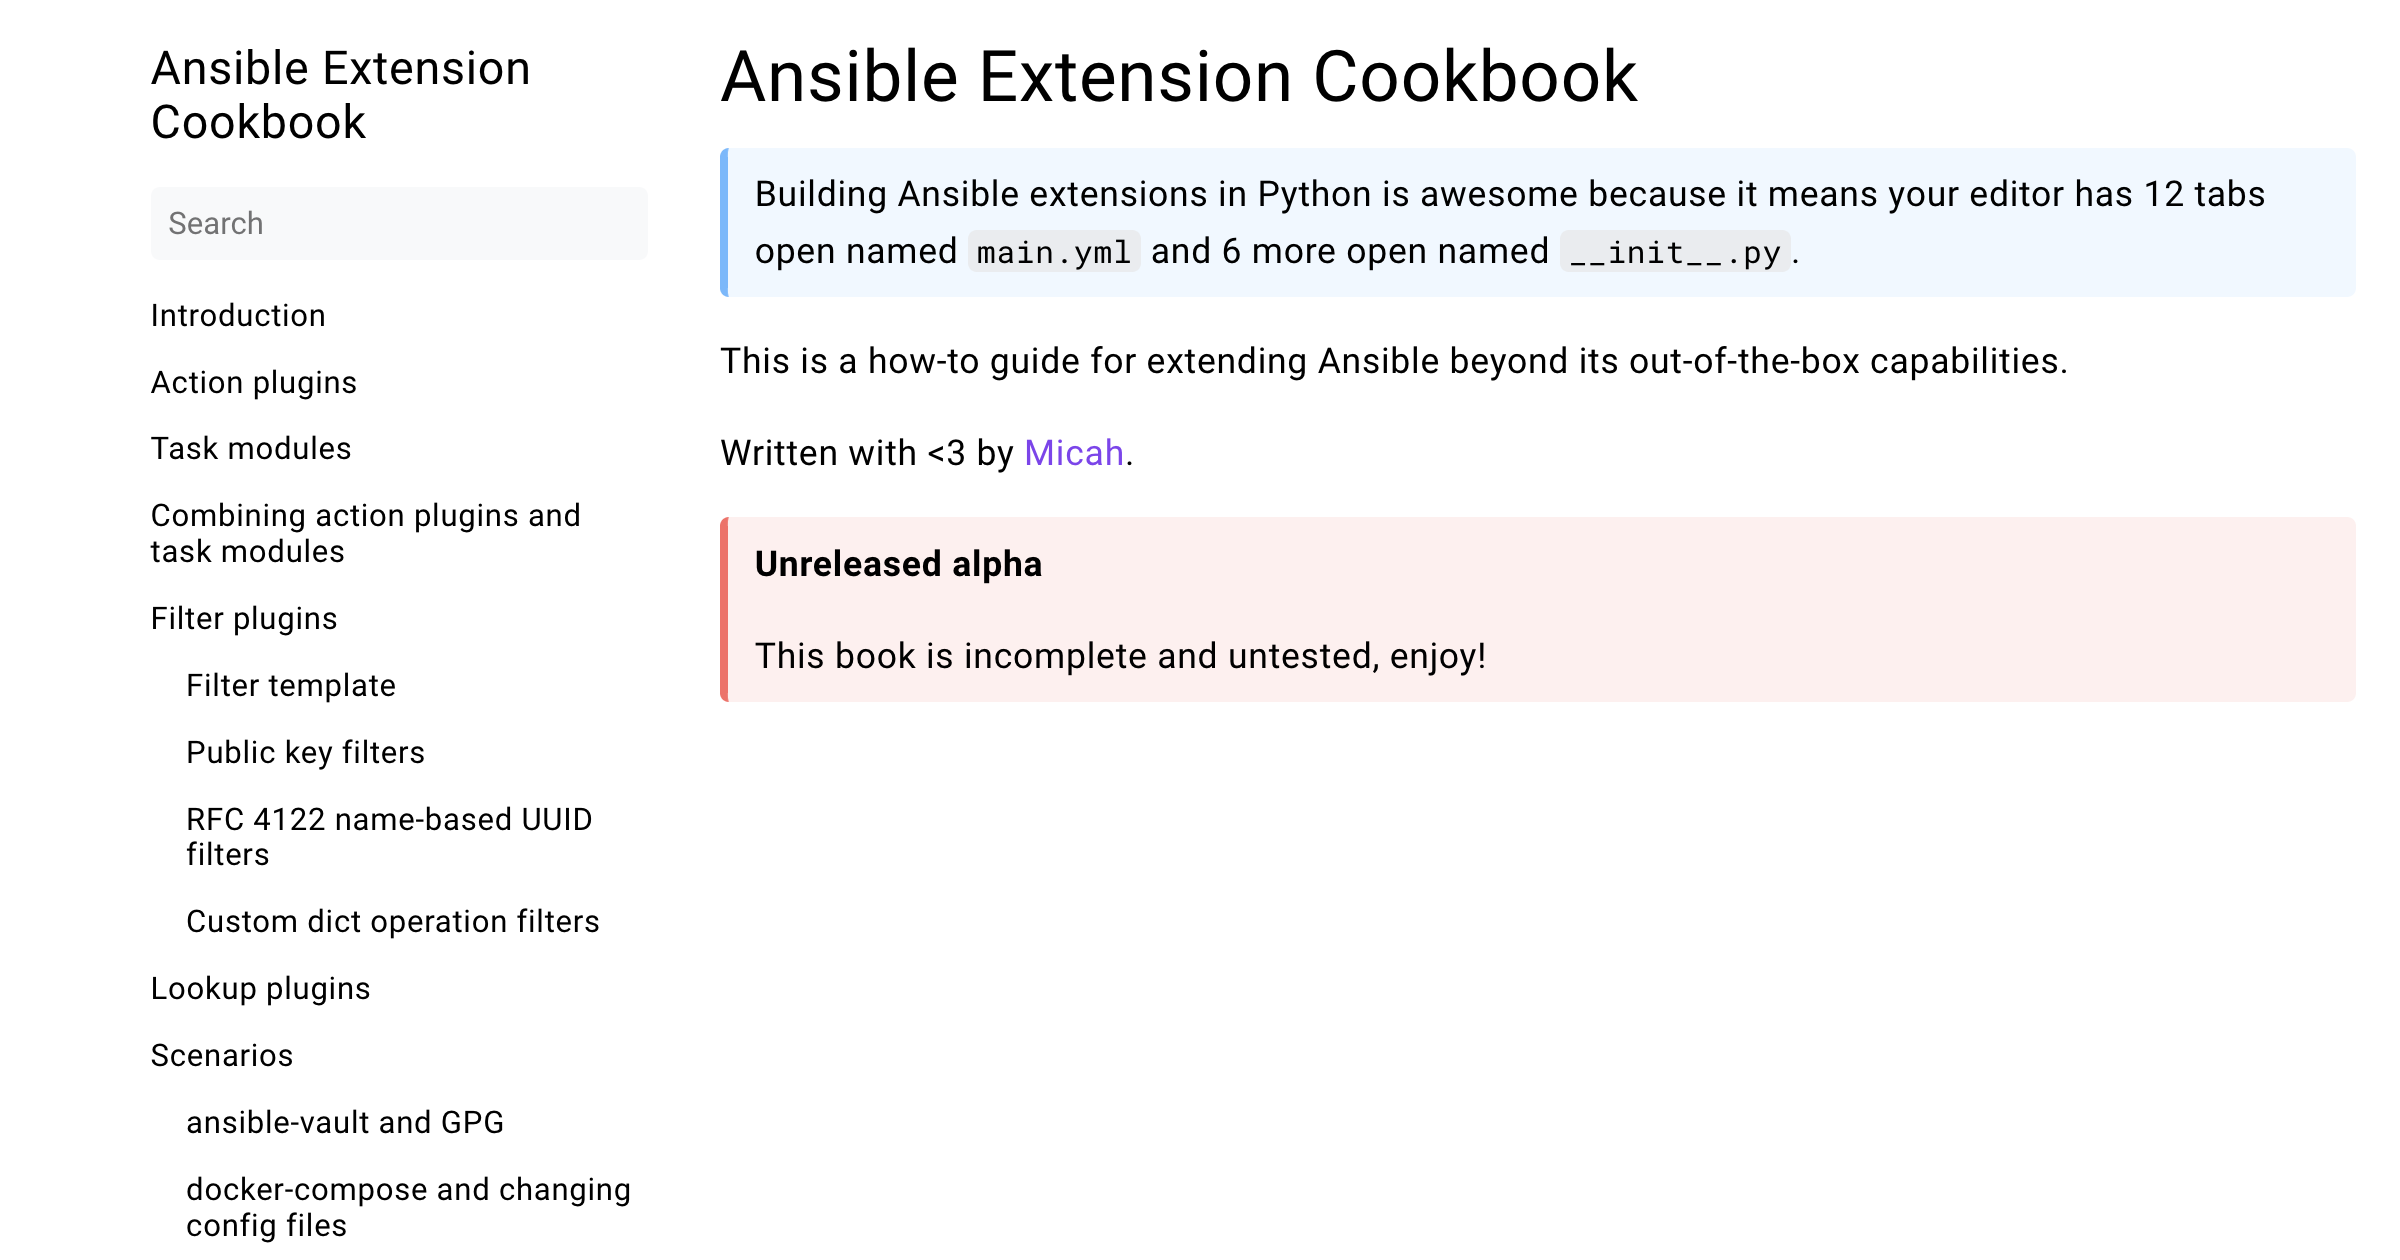Open the Scenarios section
This screenshot has width=2400, height=1260.
(221, 1055)
